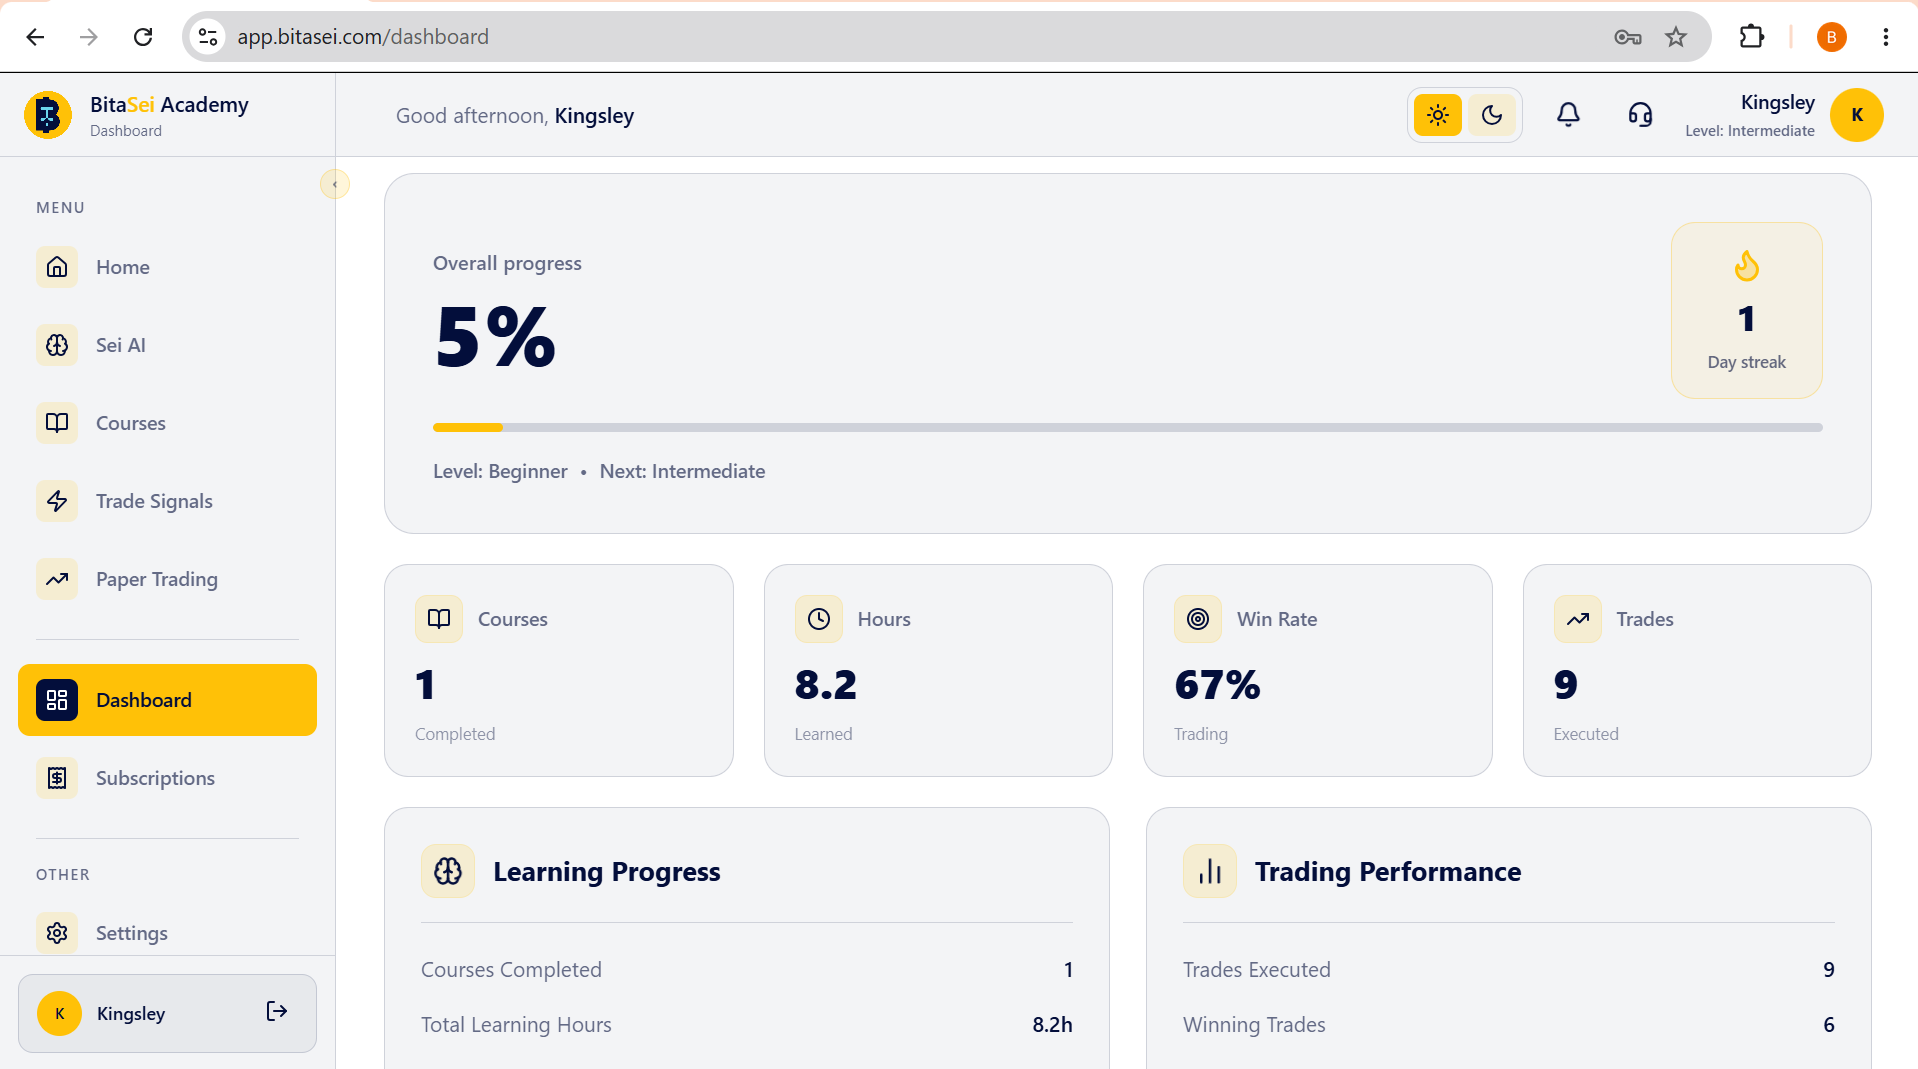Screen dimensions: 1918x1069
Task: Select the Dashboard menu item
Action: click(x=167, y=700)
